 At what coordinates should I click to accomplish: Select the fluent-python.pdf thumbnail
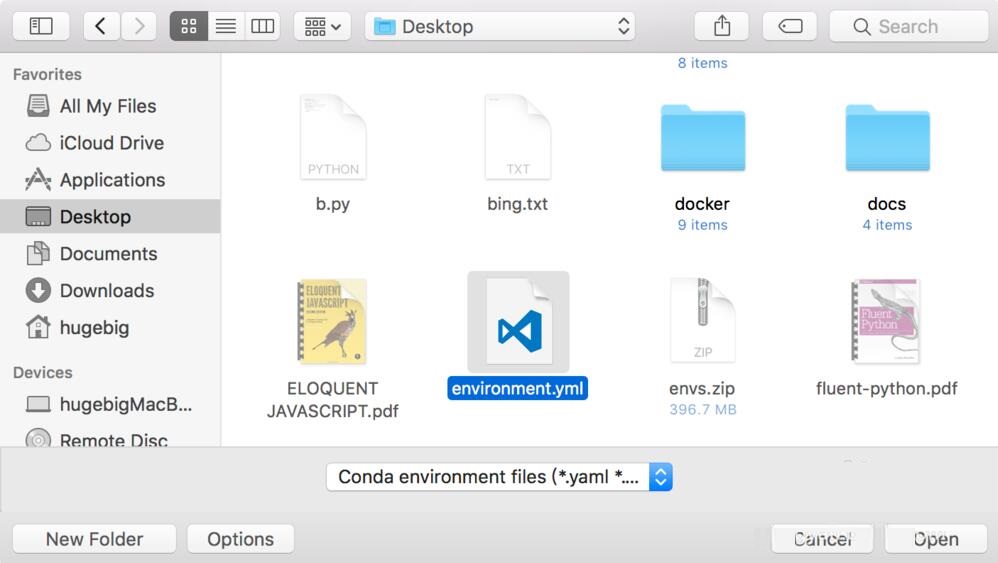point(886,322)
